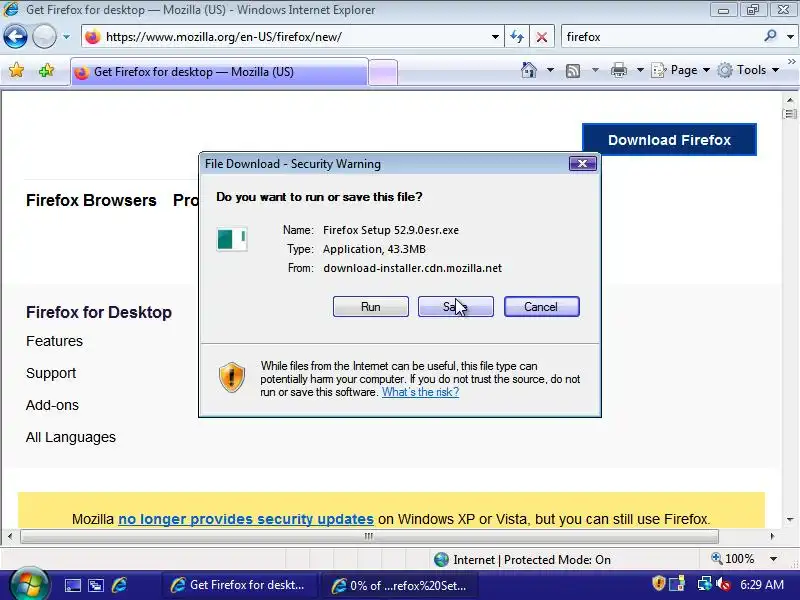
Task: Click the magnifier search icon
Action: coord(770,36)
